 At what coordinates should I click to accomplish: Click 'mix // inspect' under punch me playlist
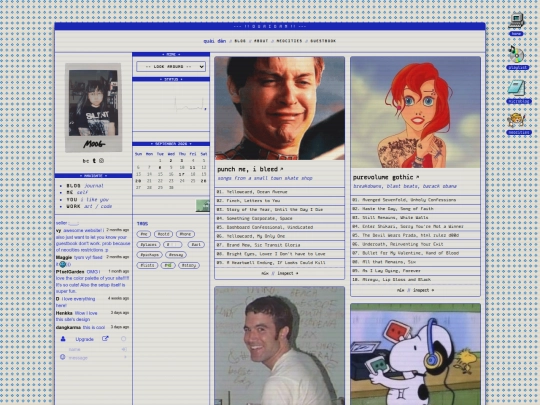click(279, 273)
